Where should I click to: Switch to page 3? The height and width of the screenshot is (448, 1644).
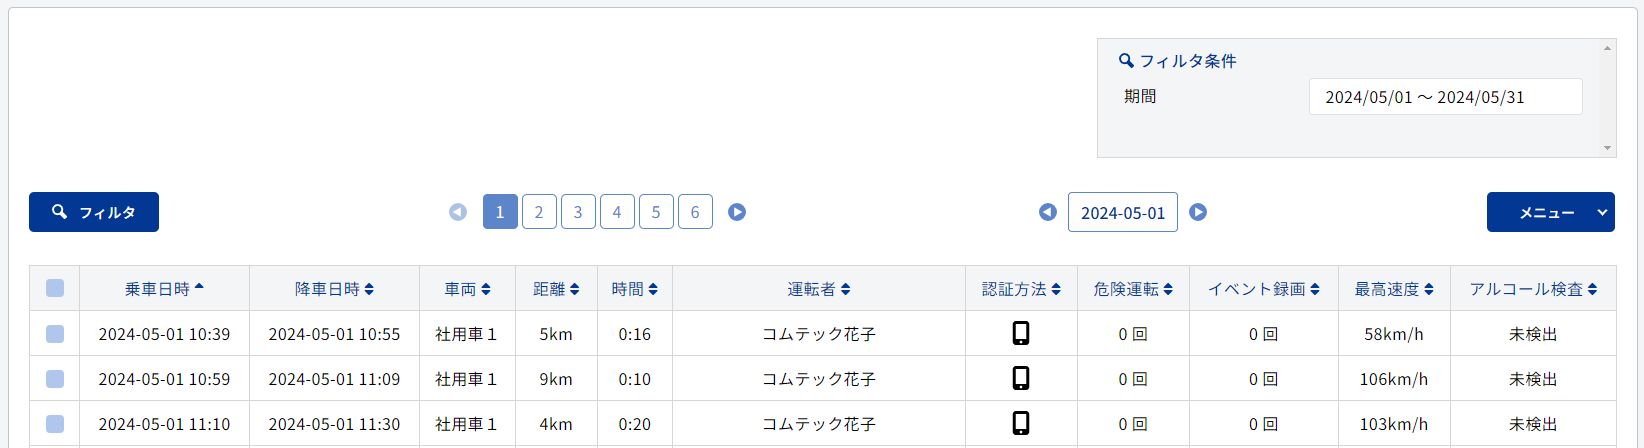point(578,212)
